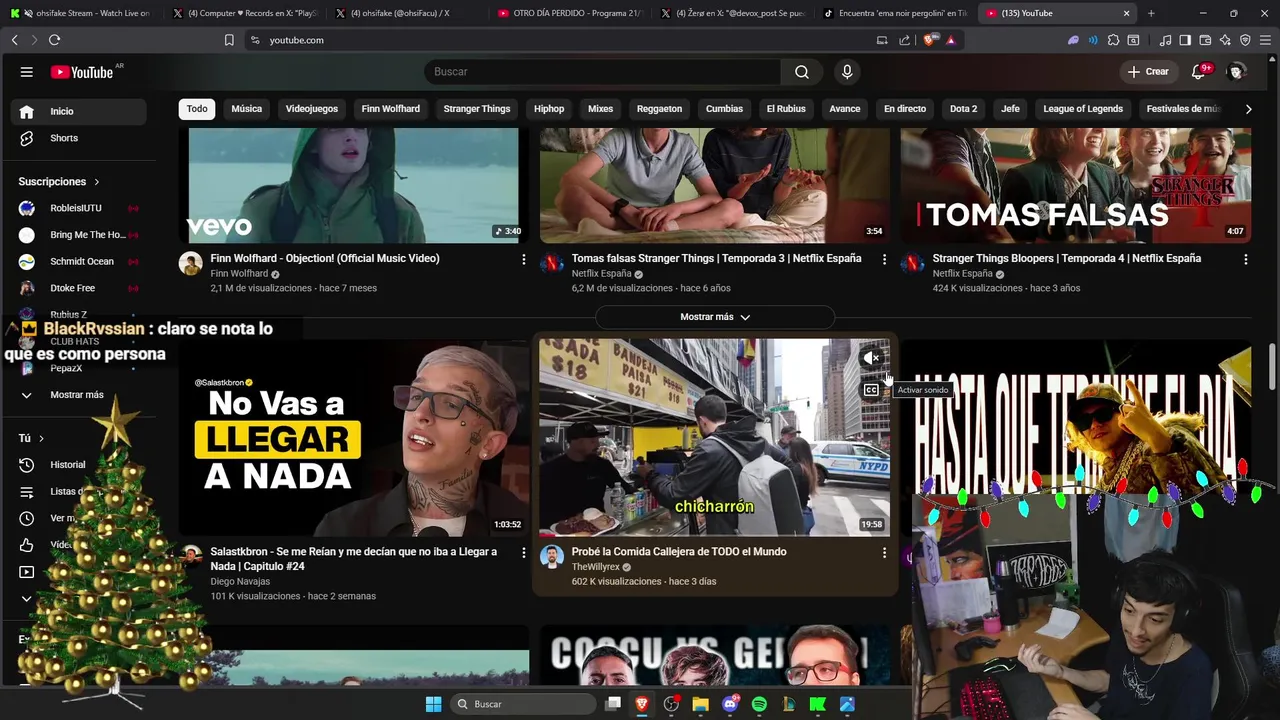This screenshot has height=720, width=1280.
Task: Open Spotify from the taskbar
Action: [759, 704]
